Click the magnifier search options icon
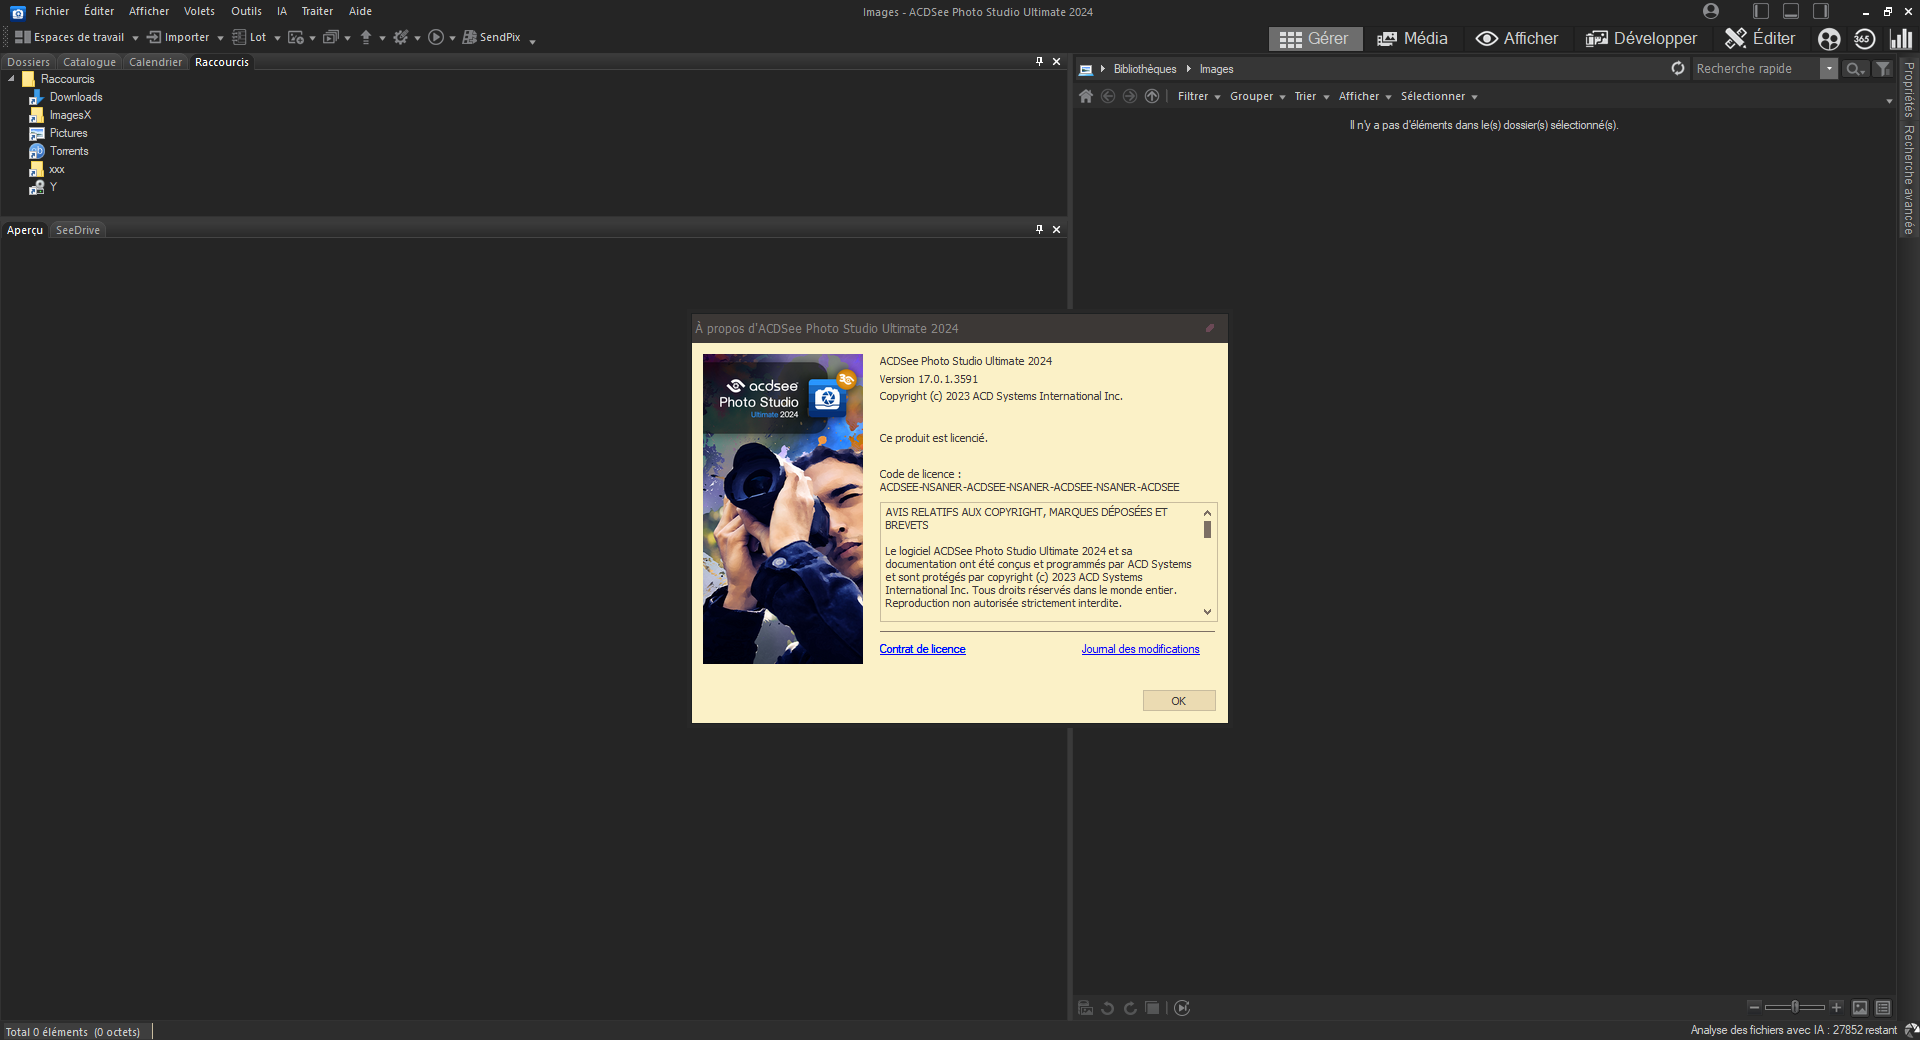The height and width of the screenshot is (1040, 1920). tap(1855, 69)
